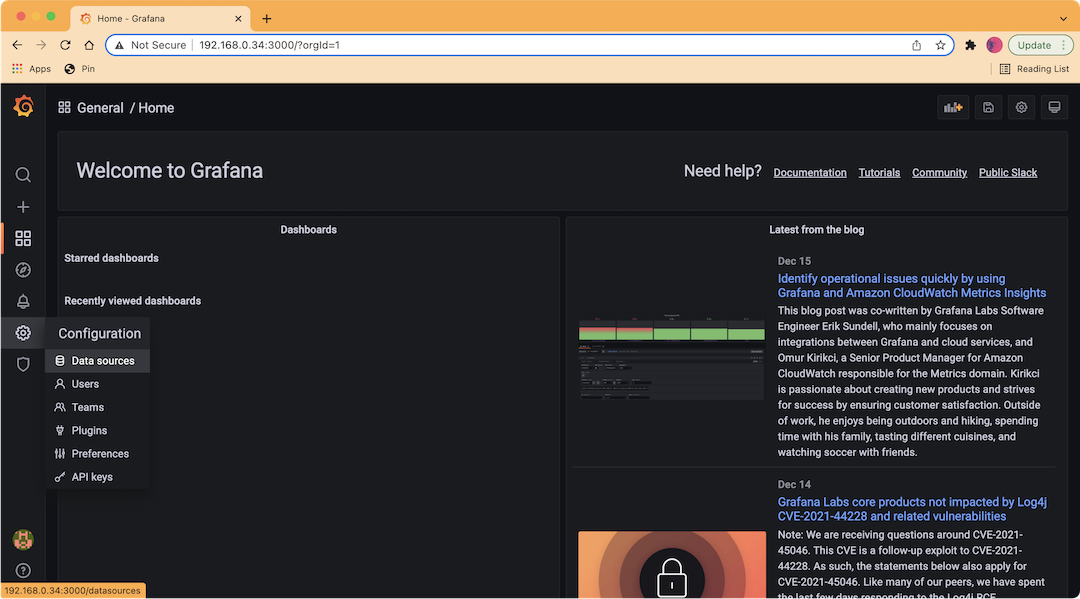Click the Create plus icon in sidebar
This screenshot has width=1080, height=599.
coord(23,207)
